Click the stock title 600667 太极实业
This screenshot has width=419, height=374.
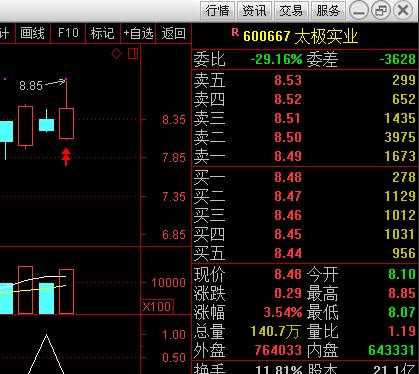coord(300,36)
